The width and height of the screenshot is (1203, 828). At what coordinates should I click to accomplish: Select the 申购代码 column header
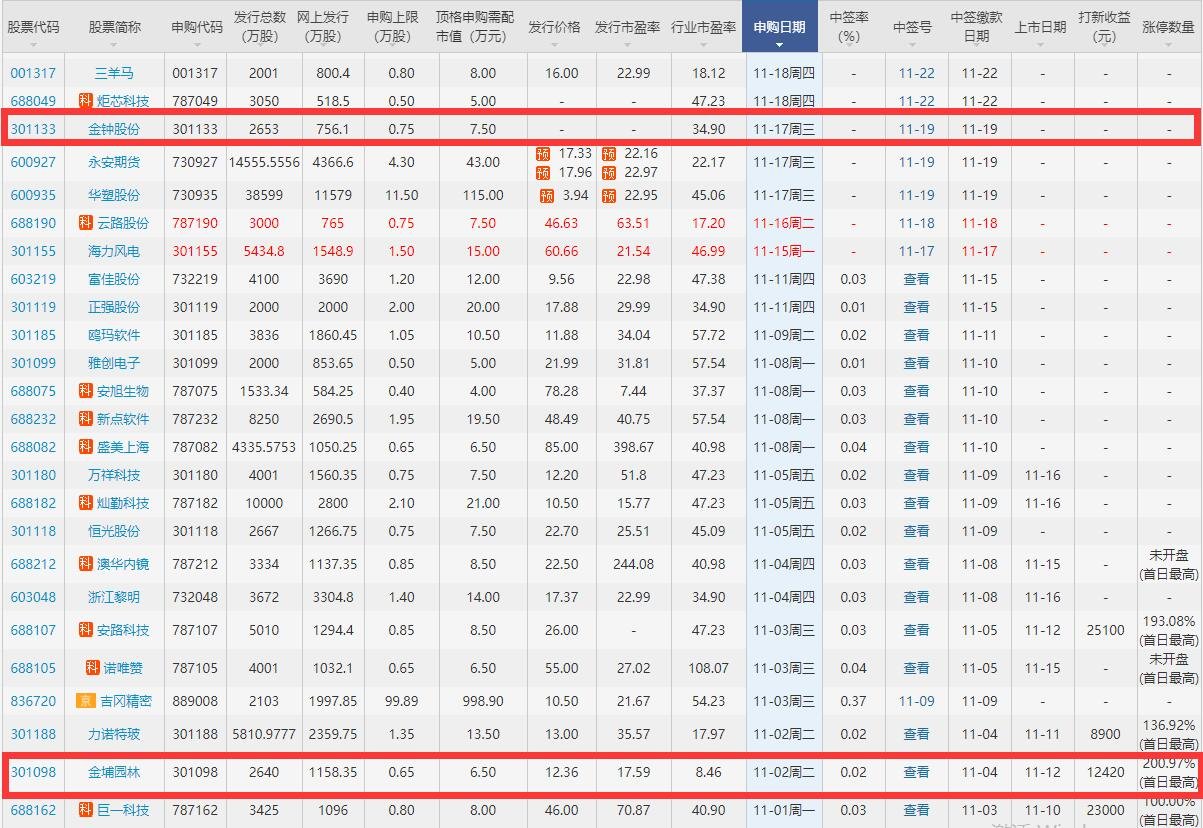click(x=195, y=27)
